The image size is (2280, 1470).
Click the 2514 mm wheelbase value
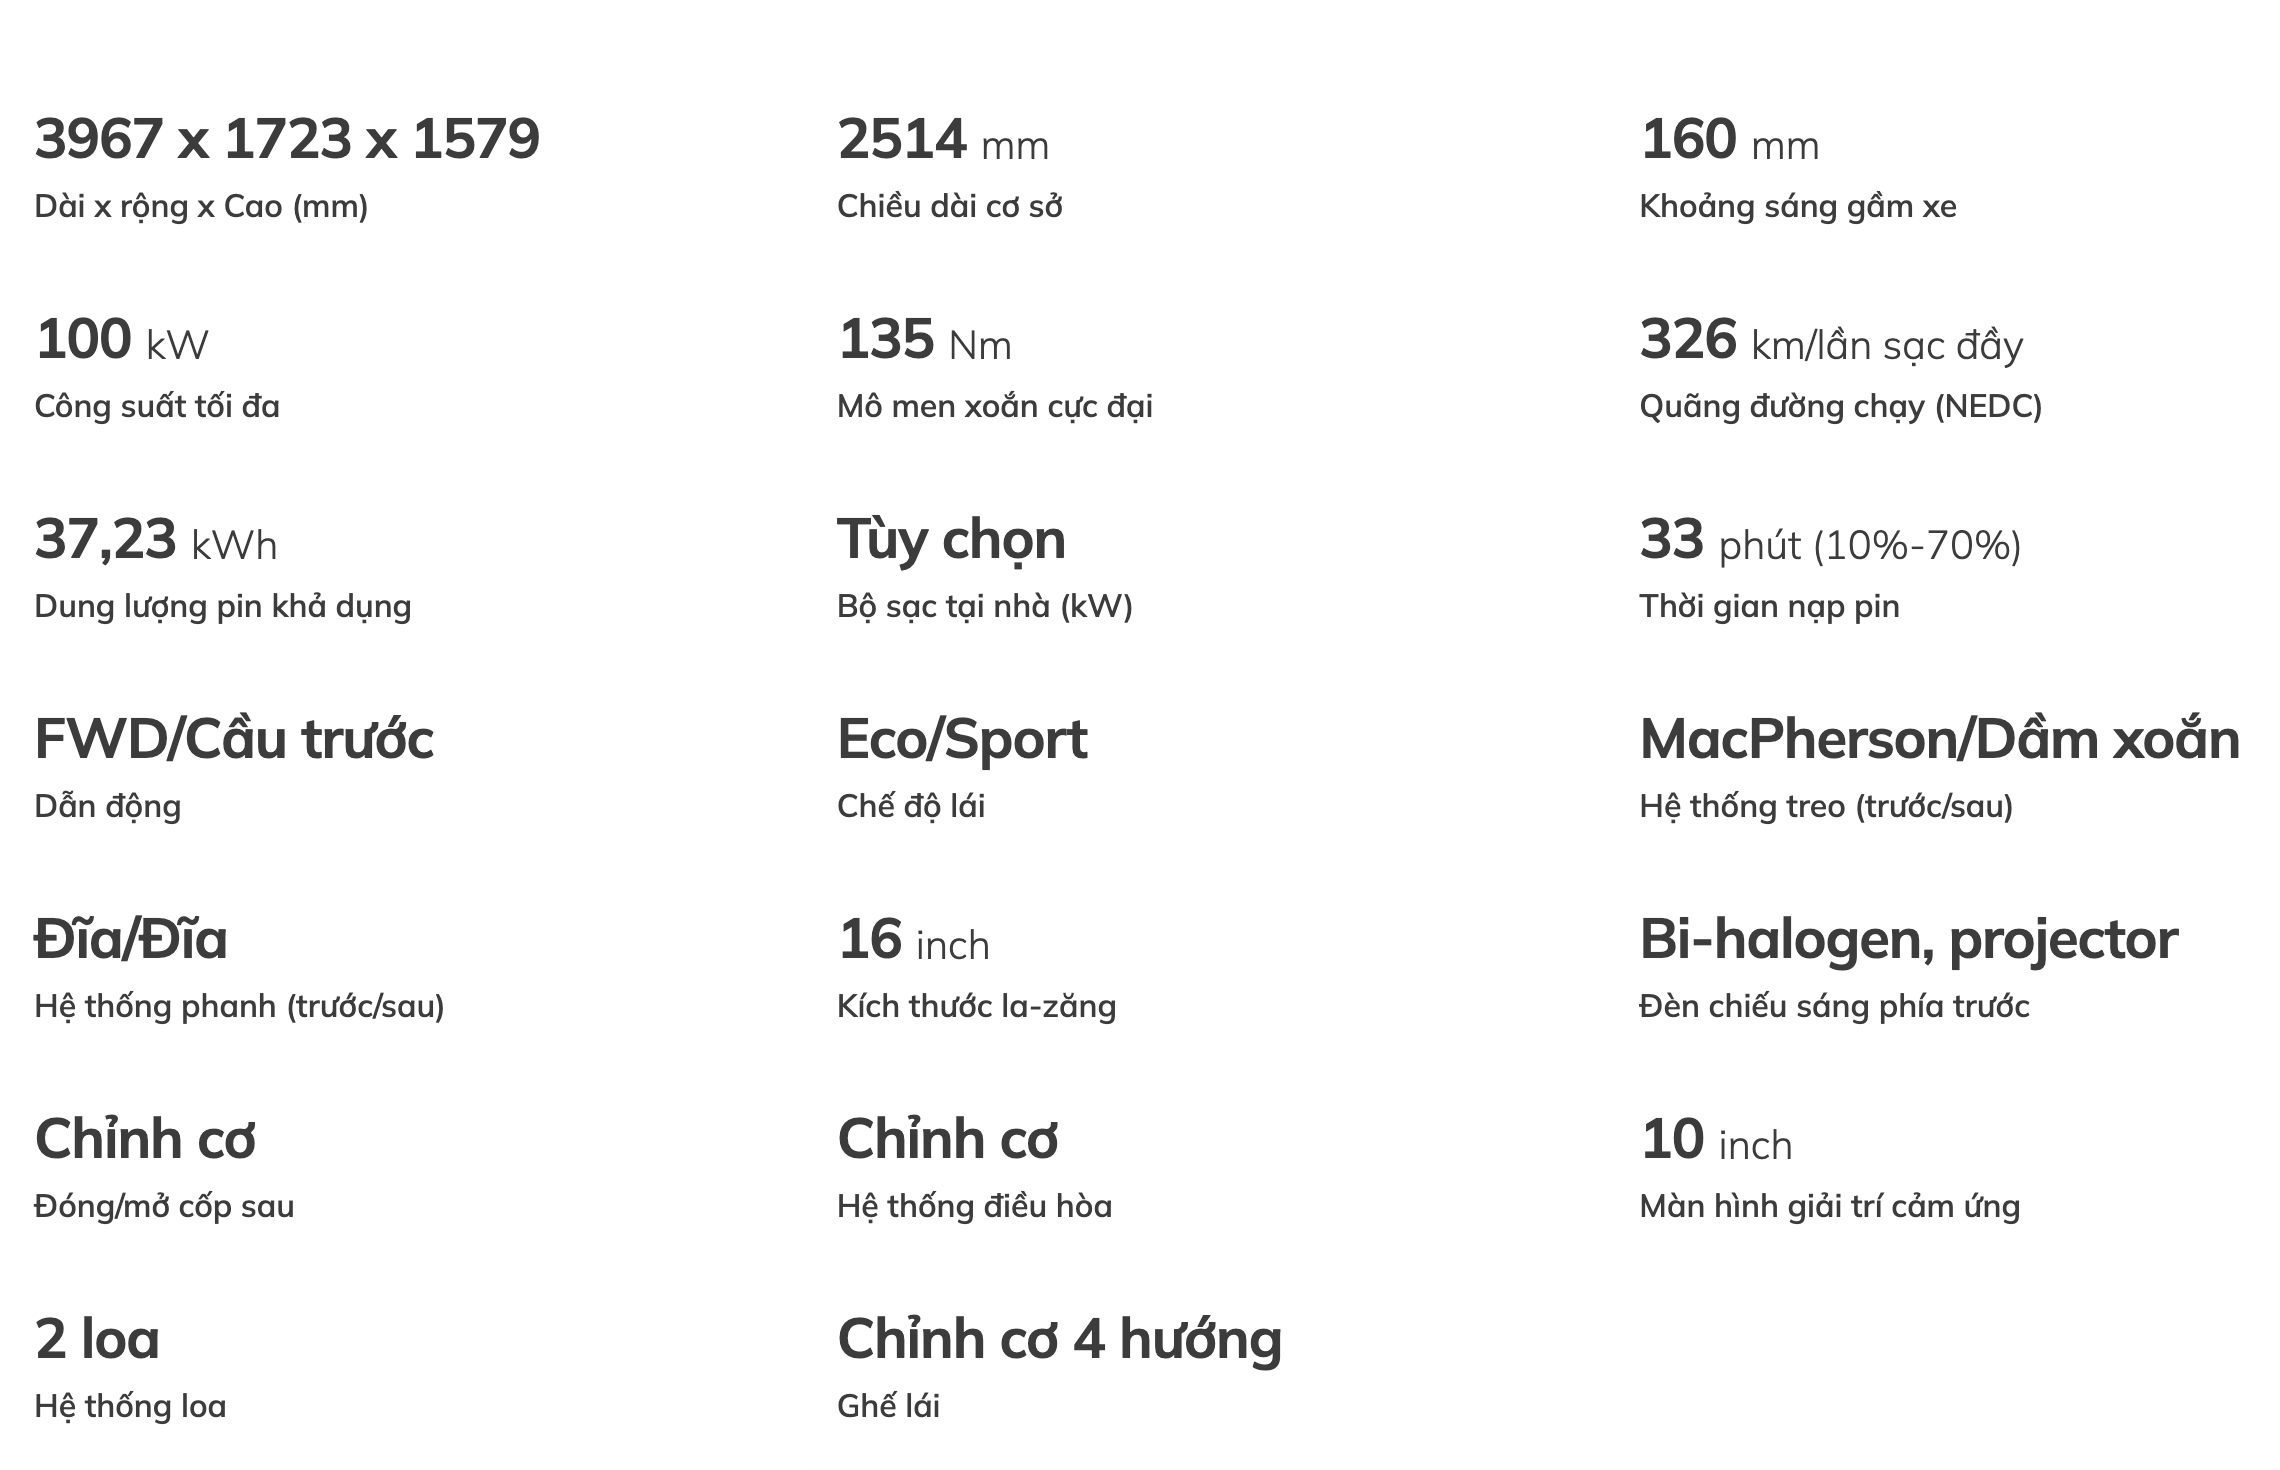[942, 140]
